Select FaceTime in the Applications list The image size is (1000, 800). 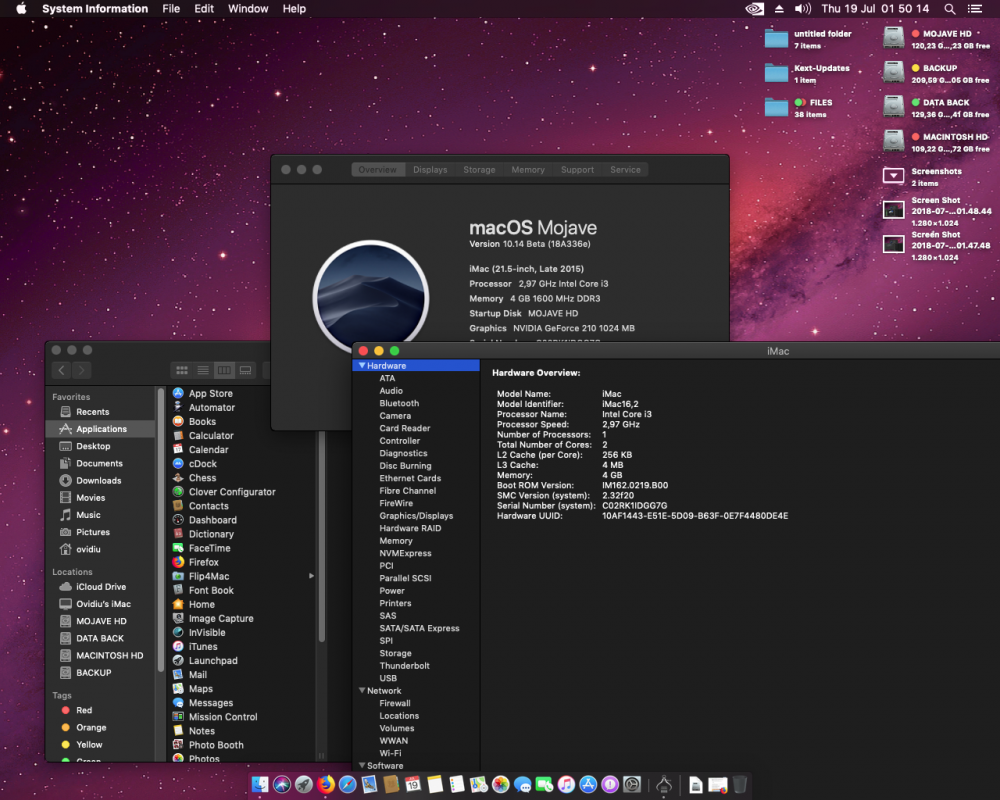point(202,548)
